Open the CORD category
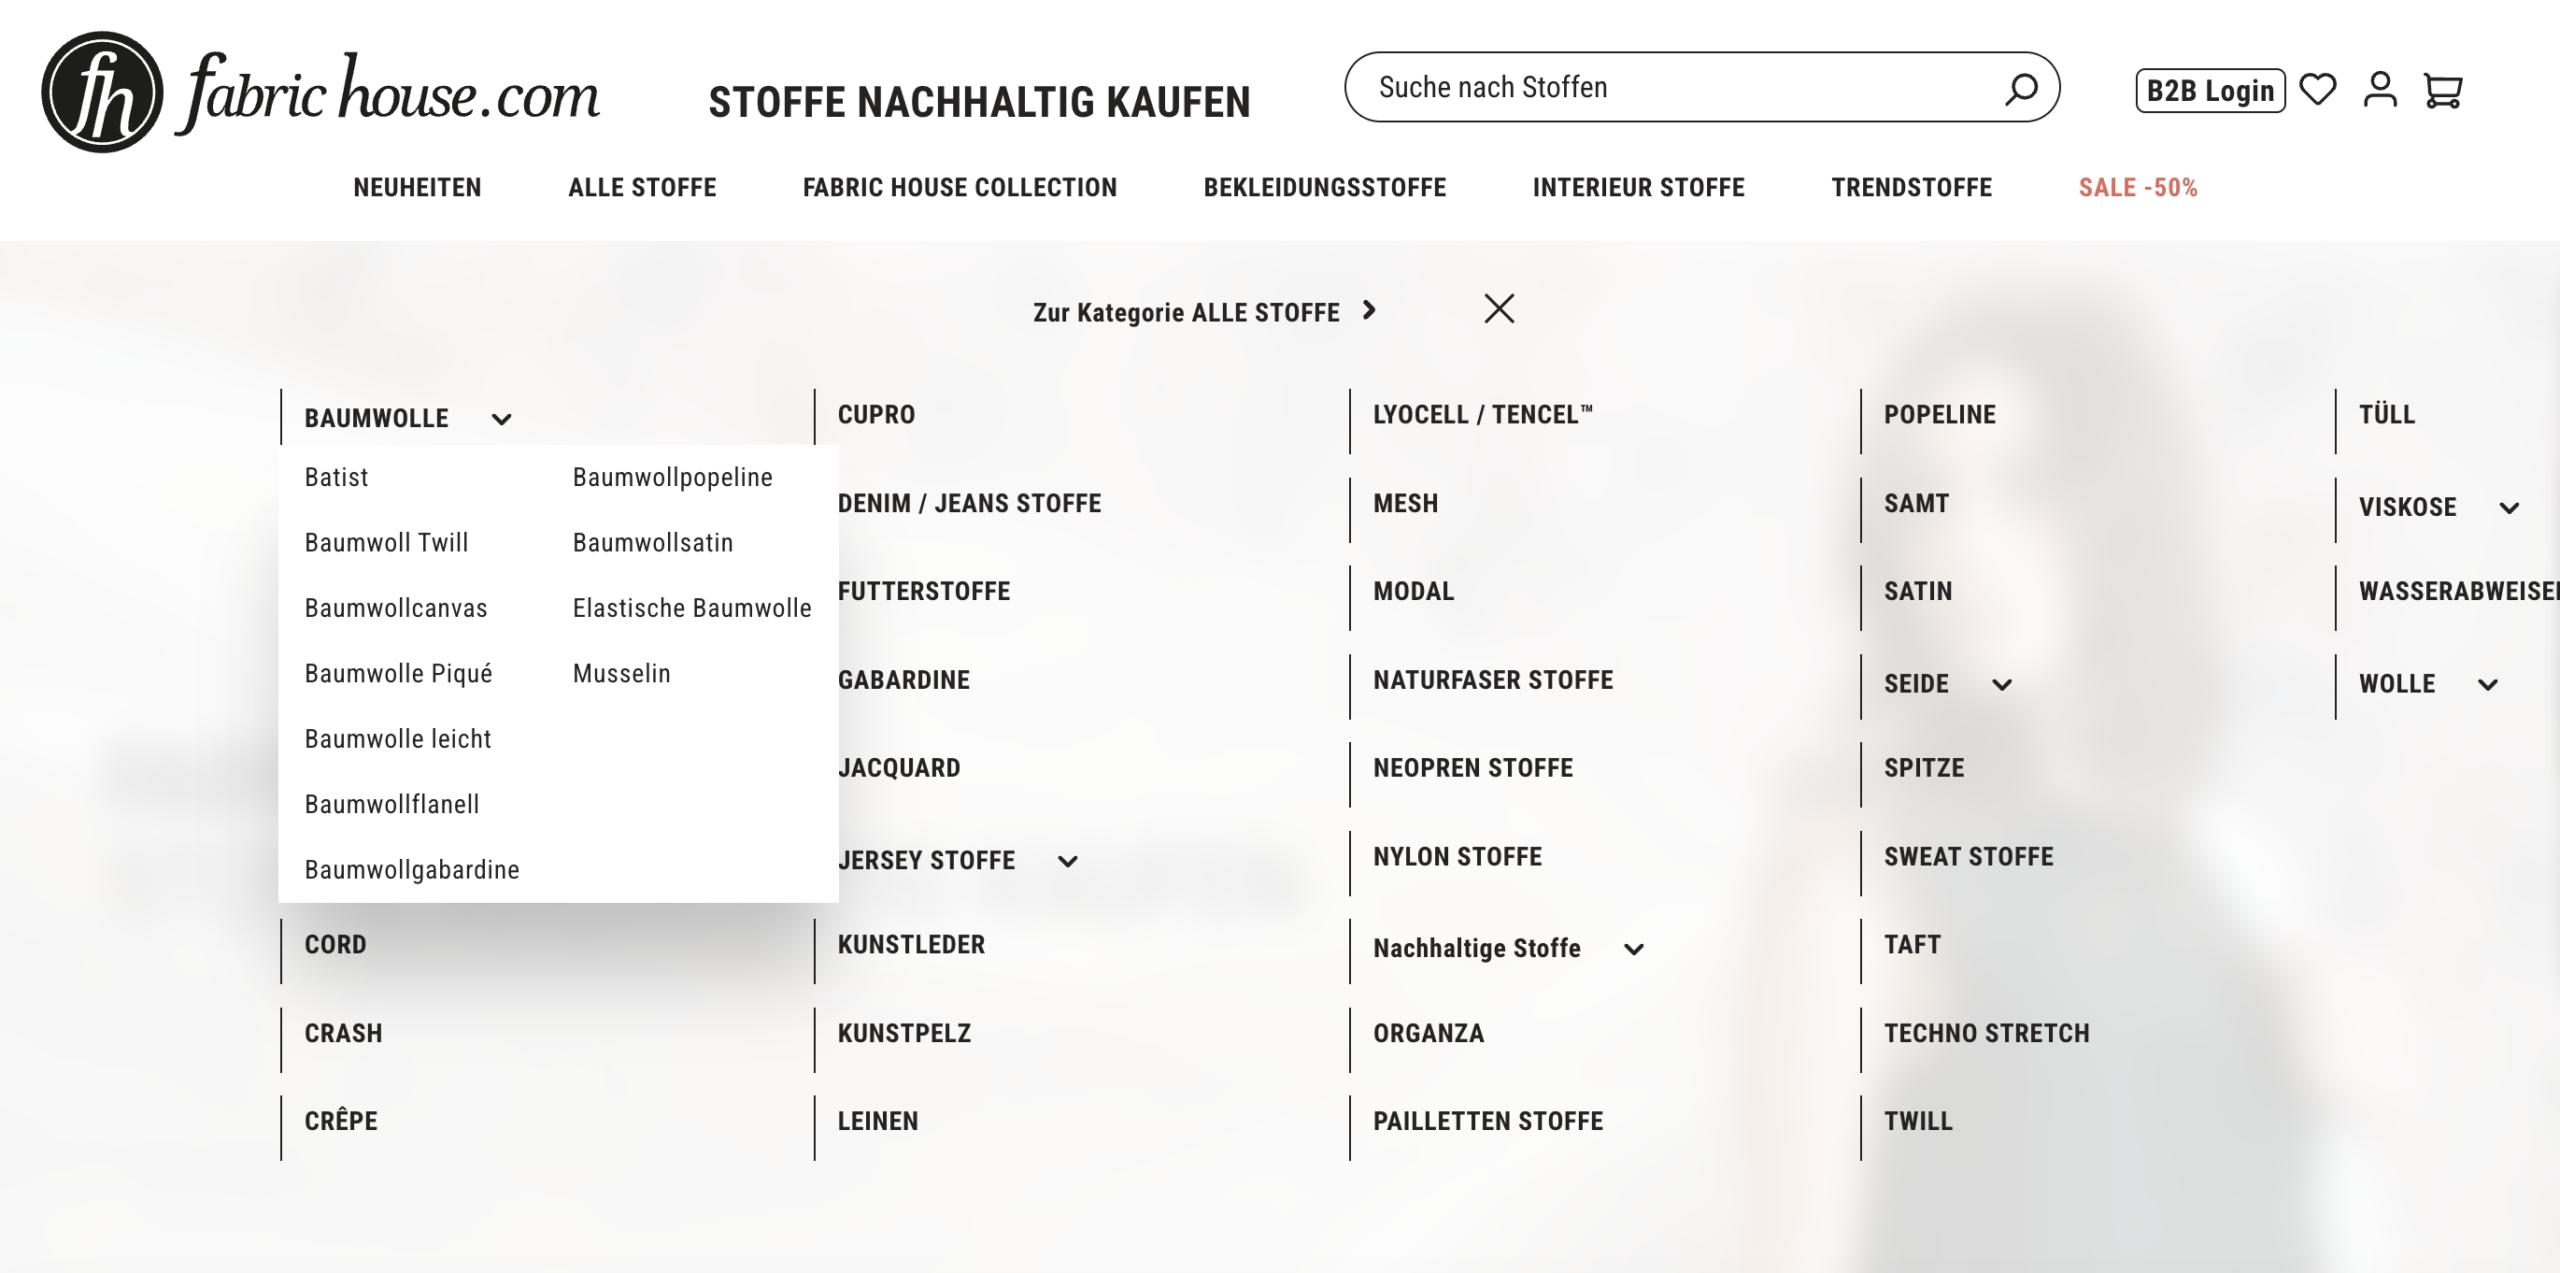Viewport: 2560px width, 1273px height. (335, 944)
